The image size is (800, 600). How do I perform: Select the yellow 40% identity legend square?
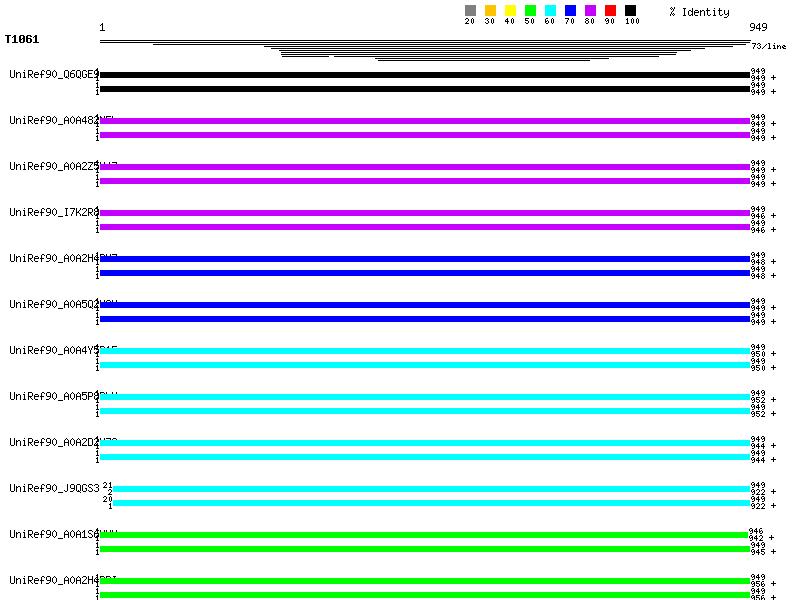point(510,11)
